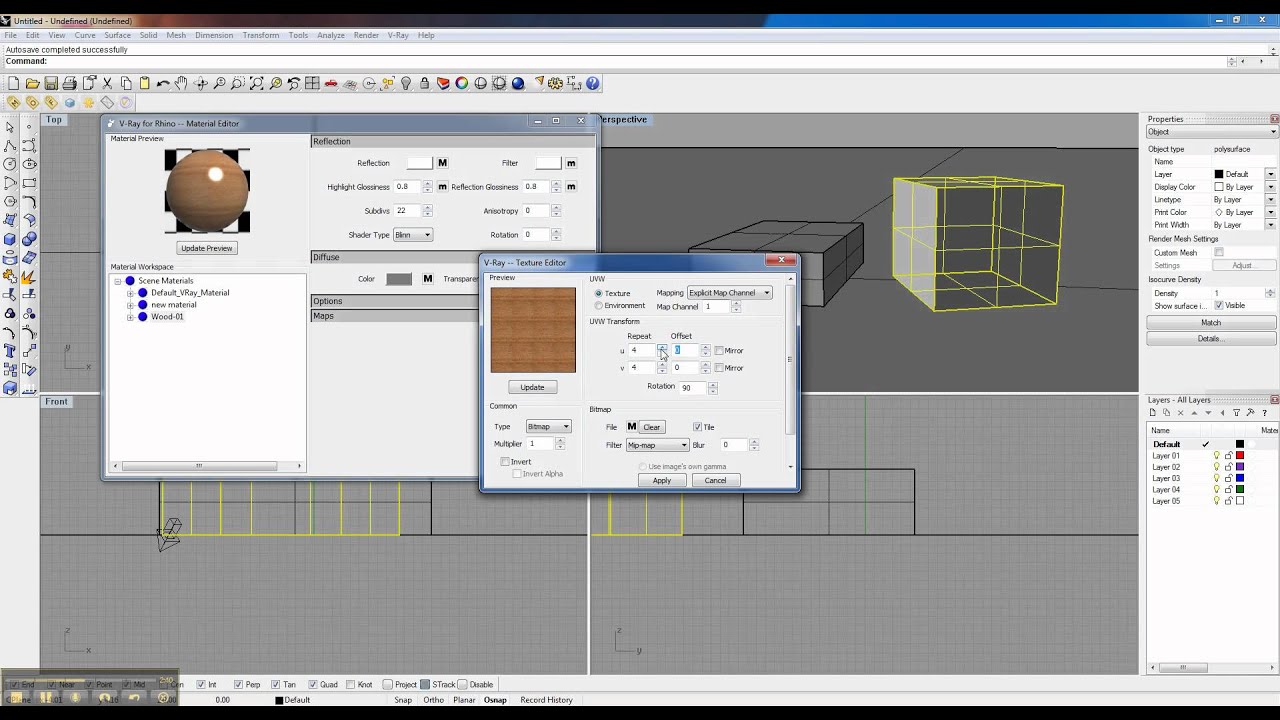The height and width of the screenshot is (720, 1280).
Task: Click the four viewports layout icon
Action: [313, 84]
